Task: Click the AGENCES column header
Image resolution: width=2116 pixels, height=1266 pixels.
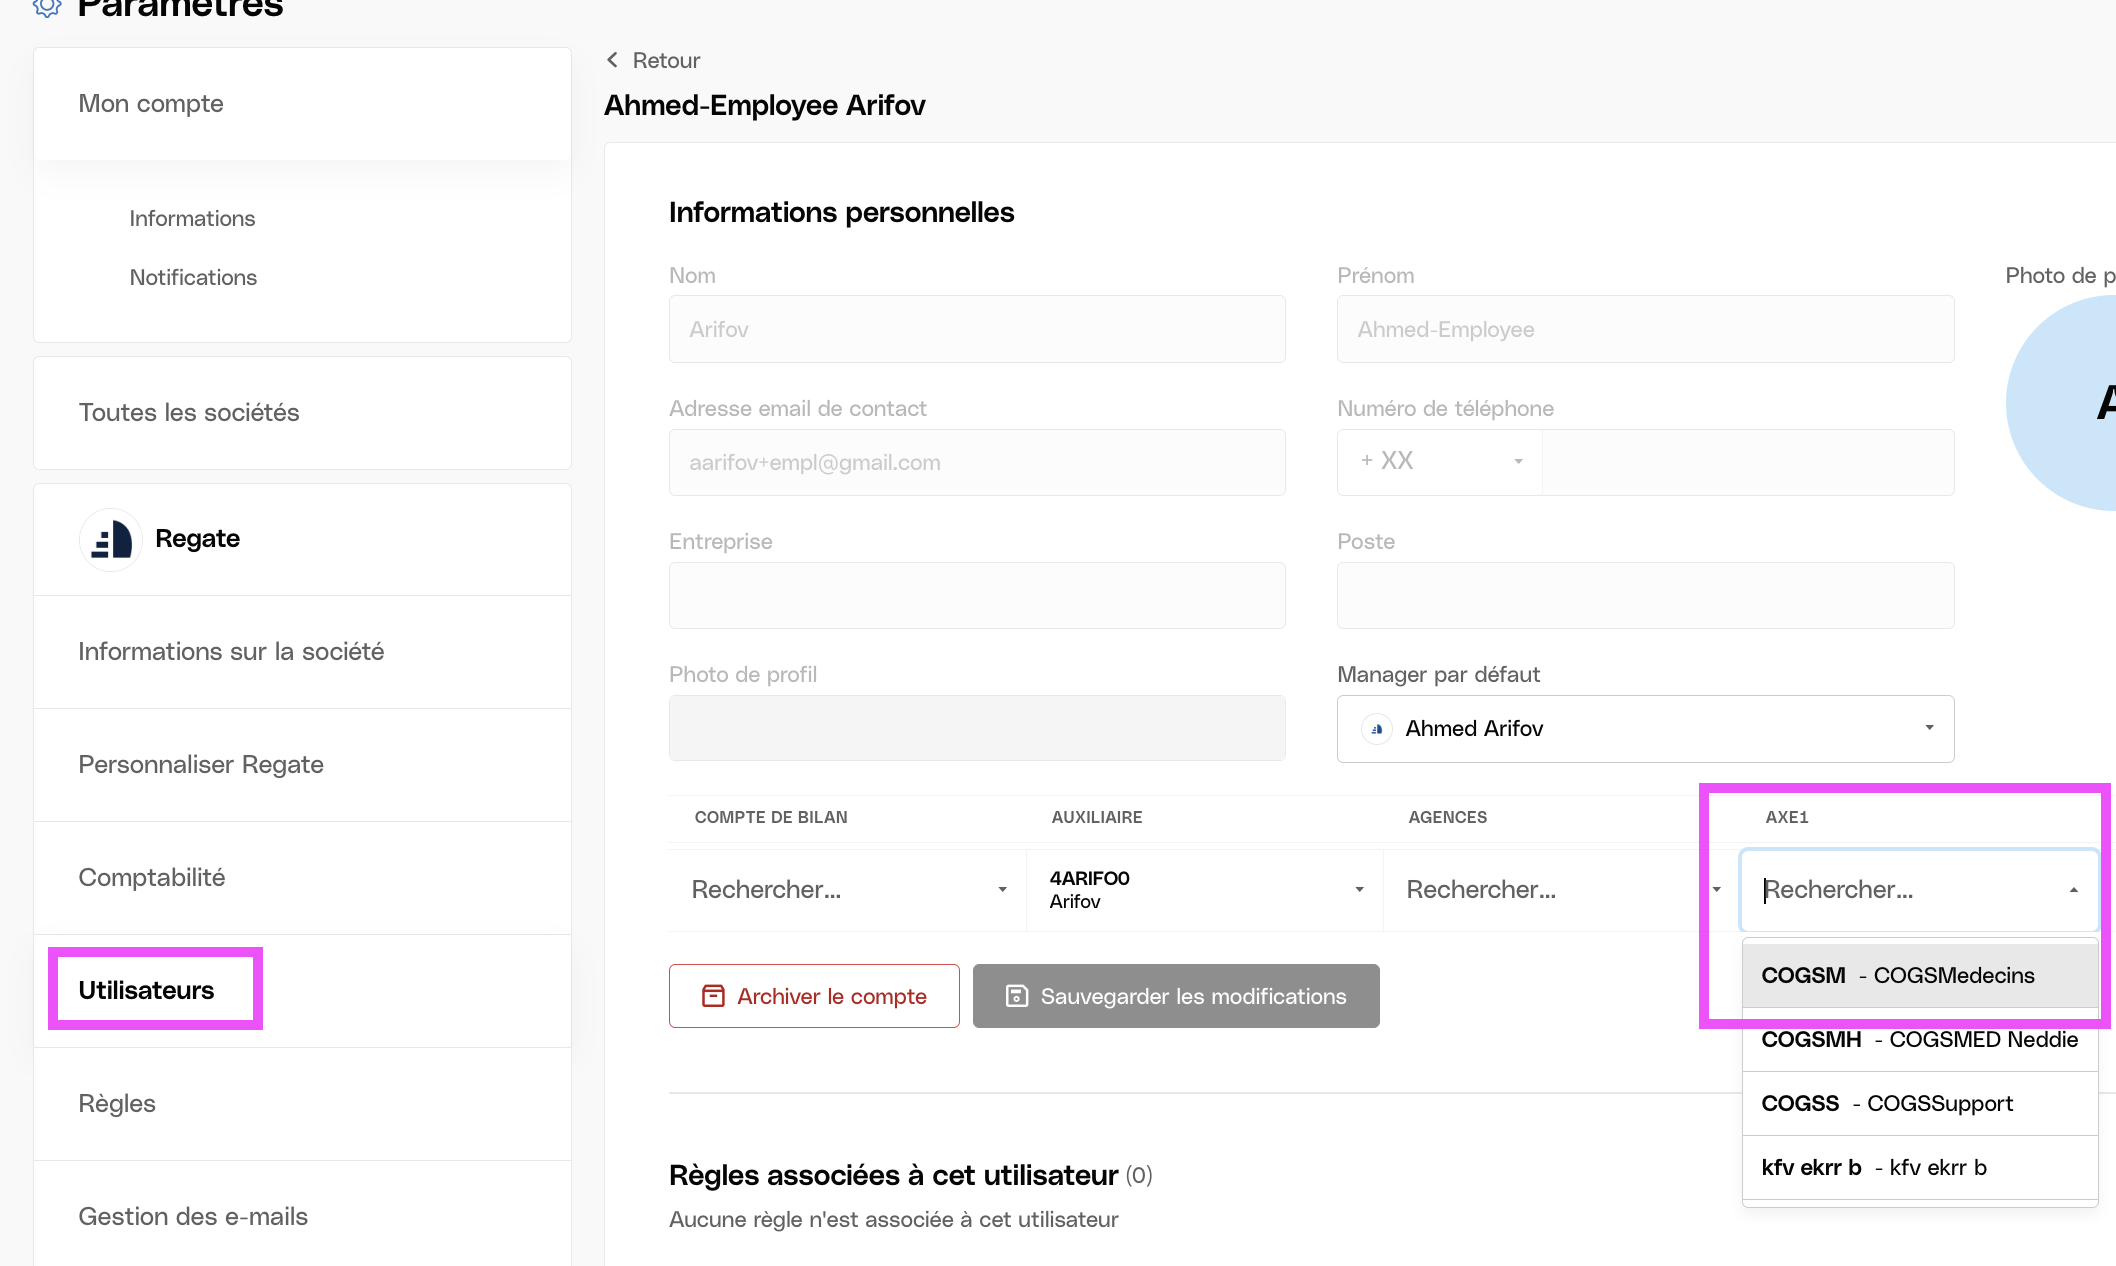Action: (x=1448, y=818)
